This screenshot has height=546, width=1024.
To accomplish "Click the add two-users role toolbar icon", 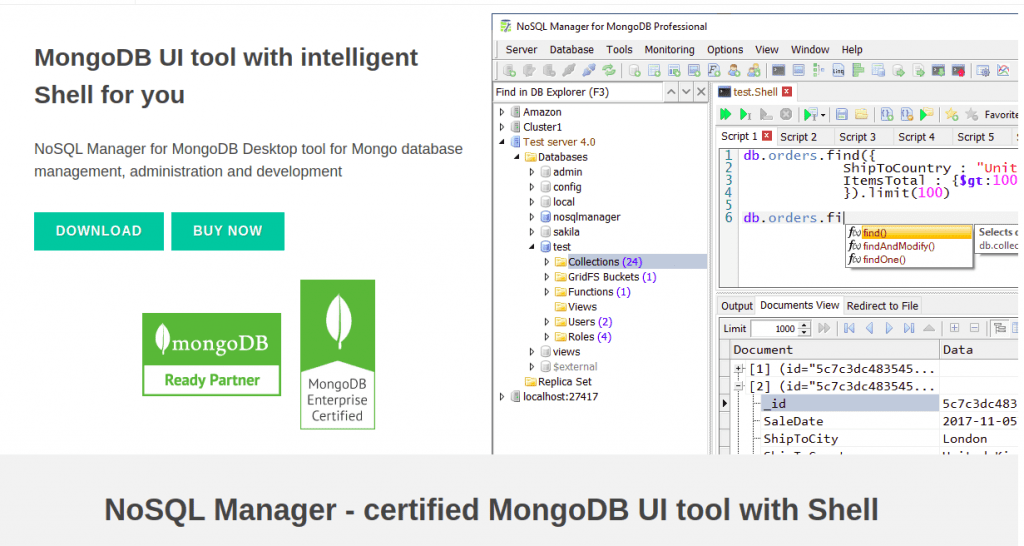I will 754,71.
